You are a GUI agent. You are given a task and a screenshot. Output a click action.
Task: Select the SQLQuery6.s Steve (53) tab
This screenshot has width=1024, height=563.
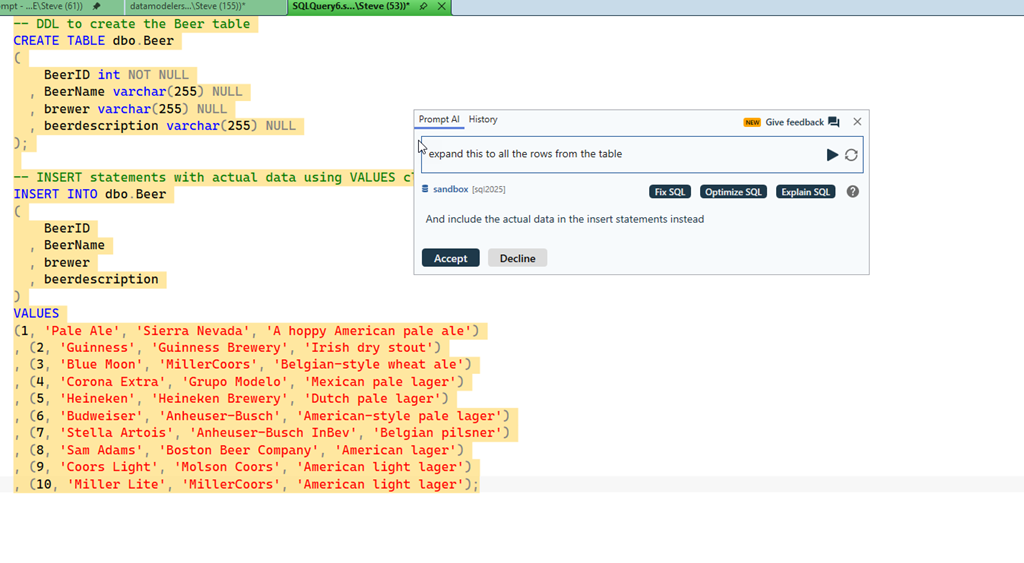point(351,7)
